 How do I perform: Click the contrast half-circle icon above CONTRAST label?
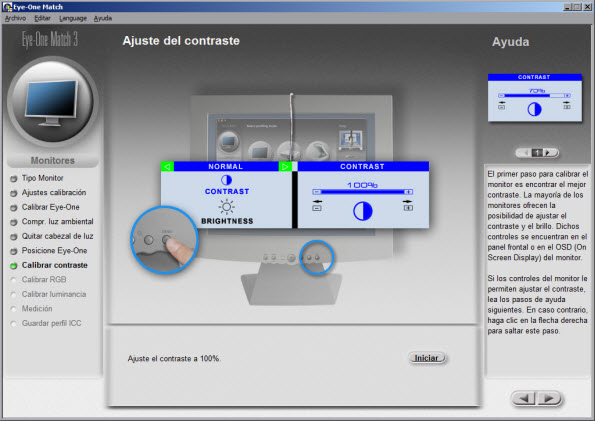tap(226, 180)
